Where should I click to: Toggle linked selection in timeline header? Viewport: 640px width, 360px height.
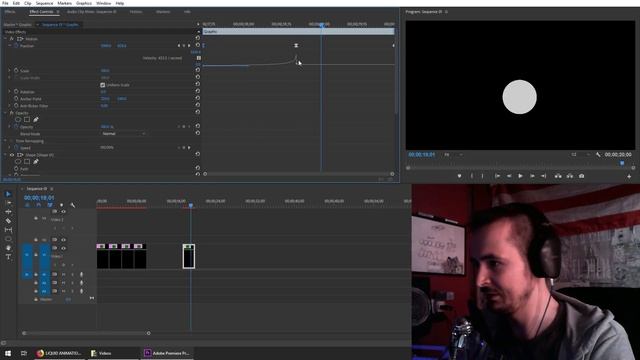(x=50, y=205)
